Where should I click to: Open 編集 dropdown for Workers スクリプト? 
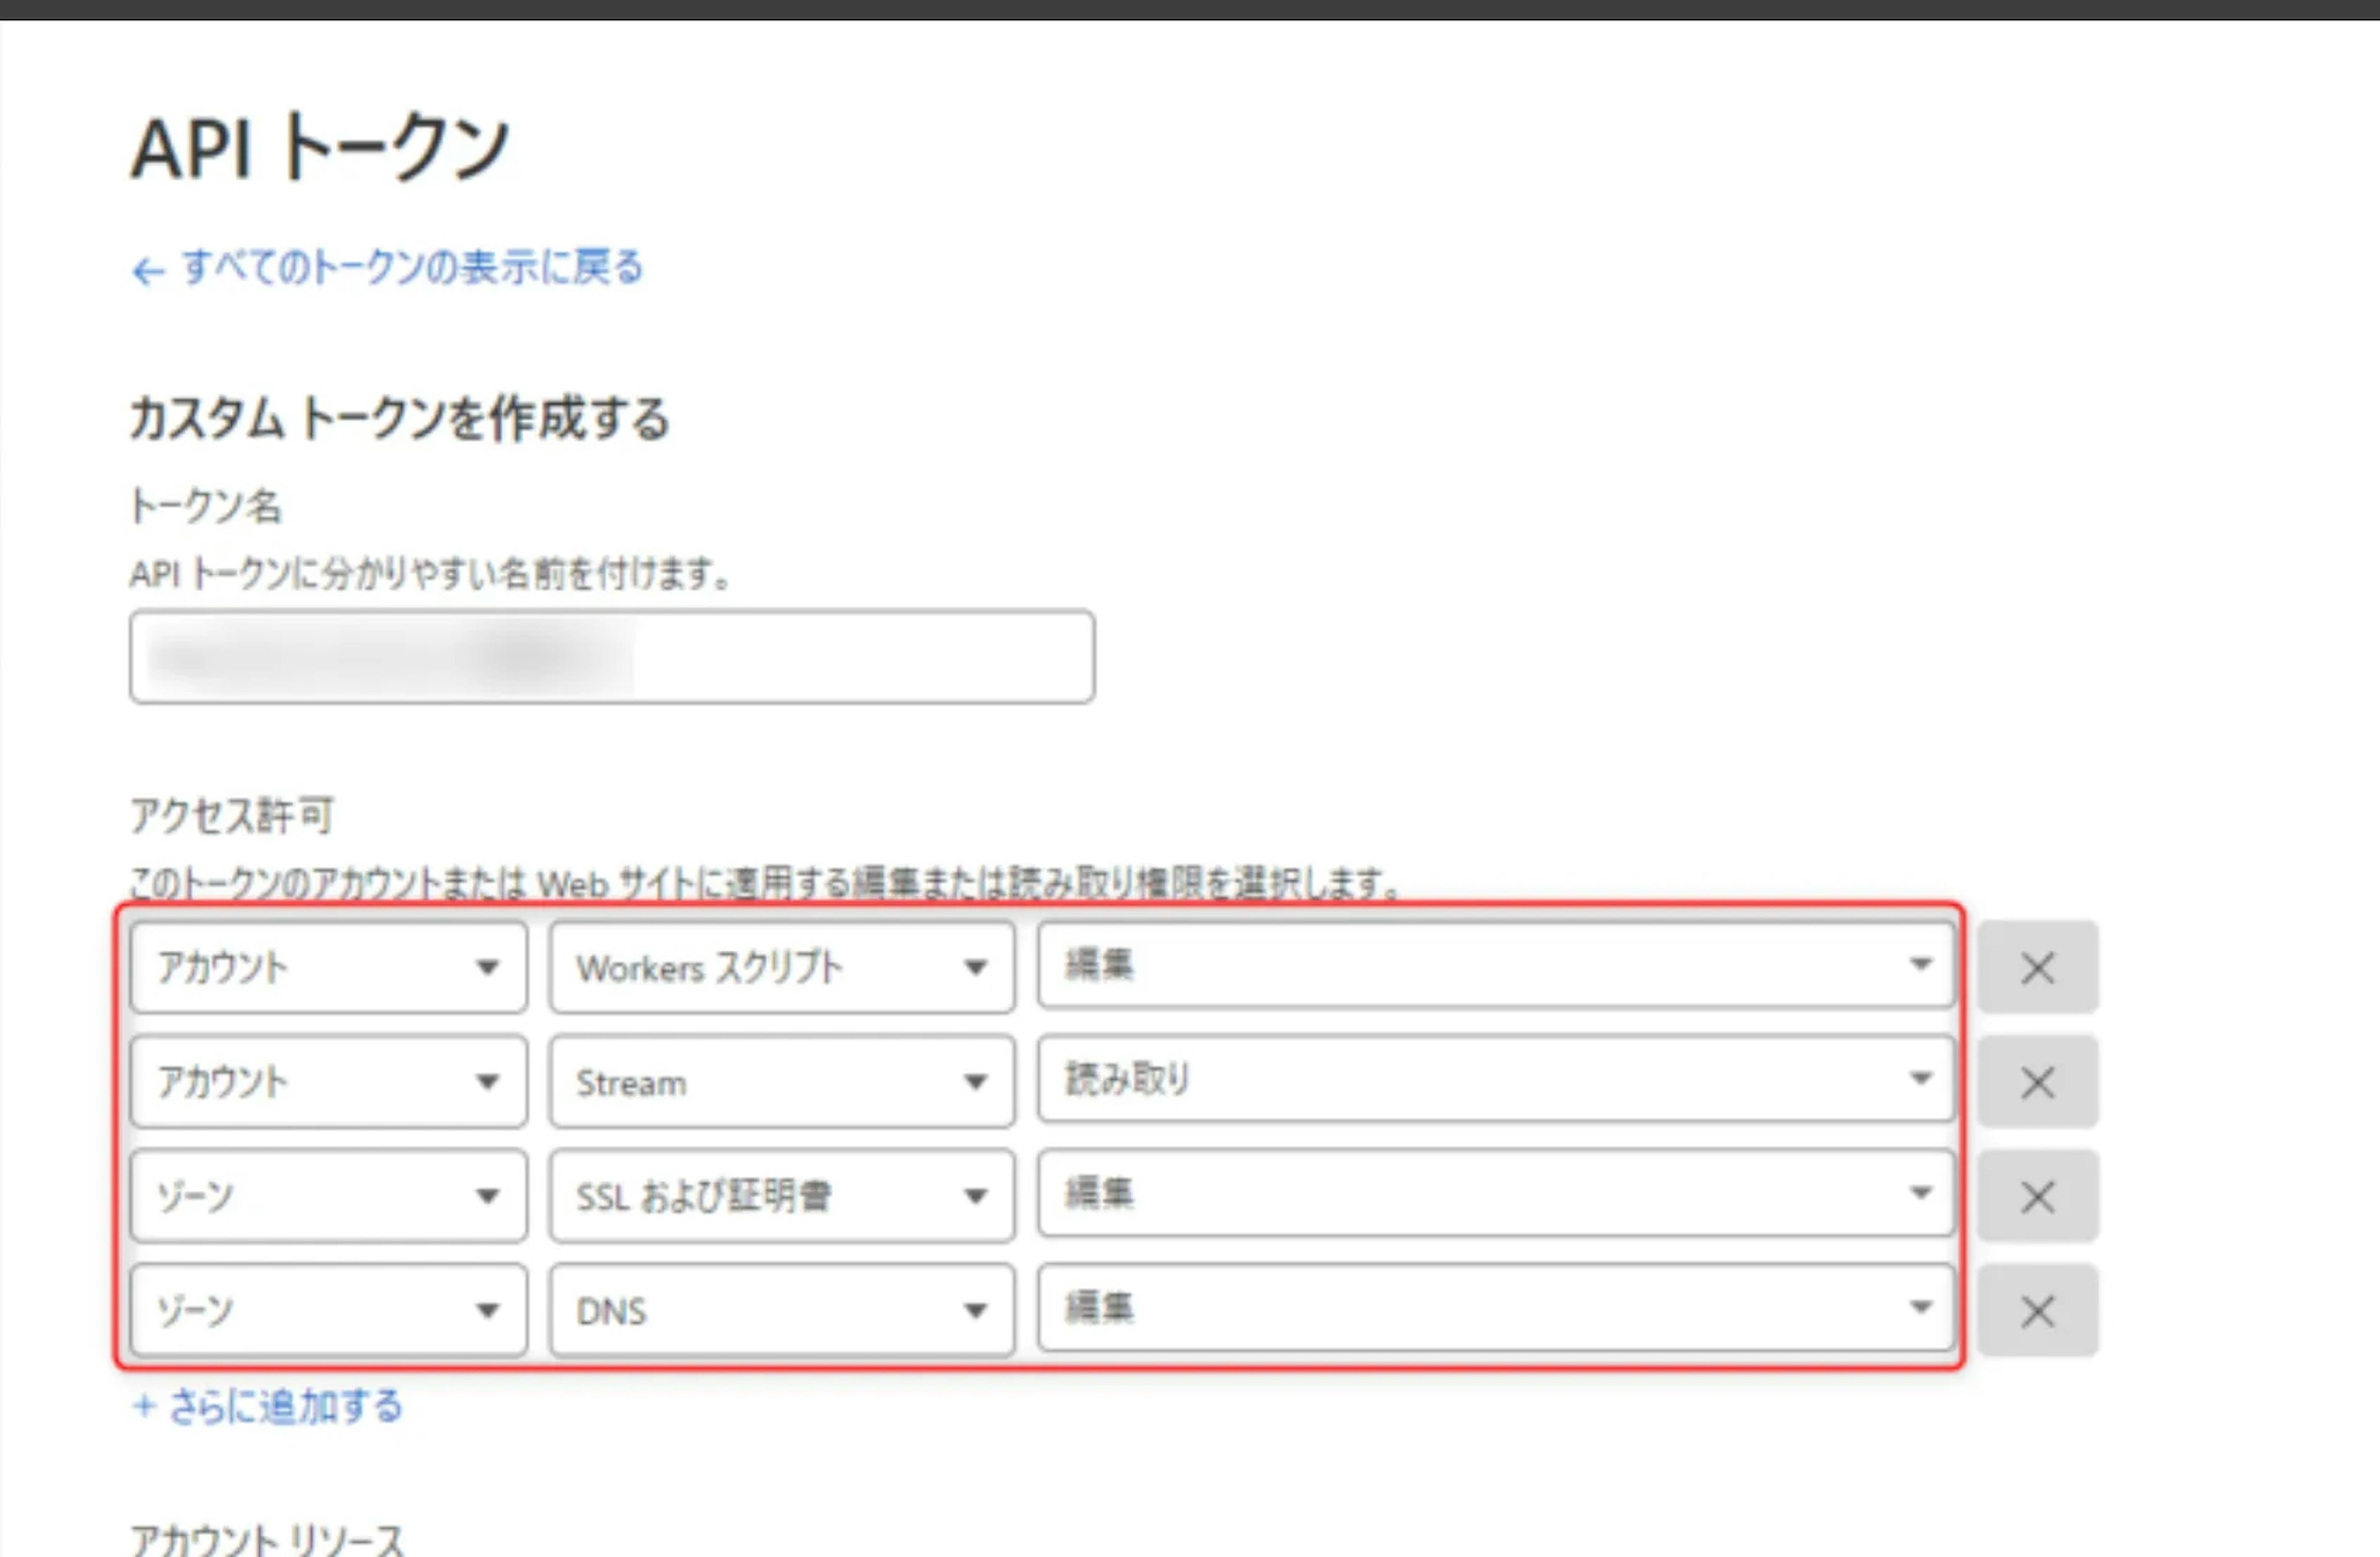[1495, 965]
